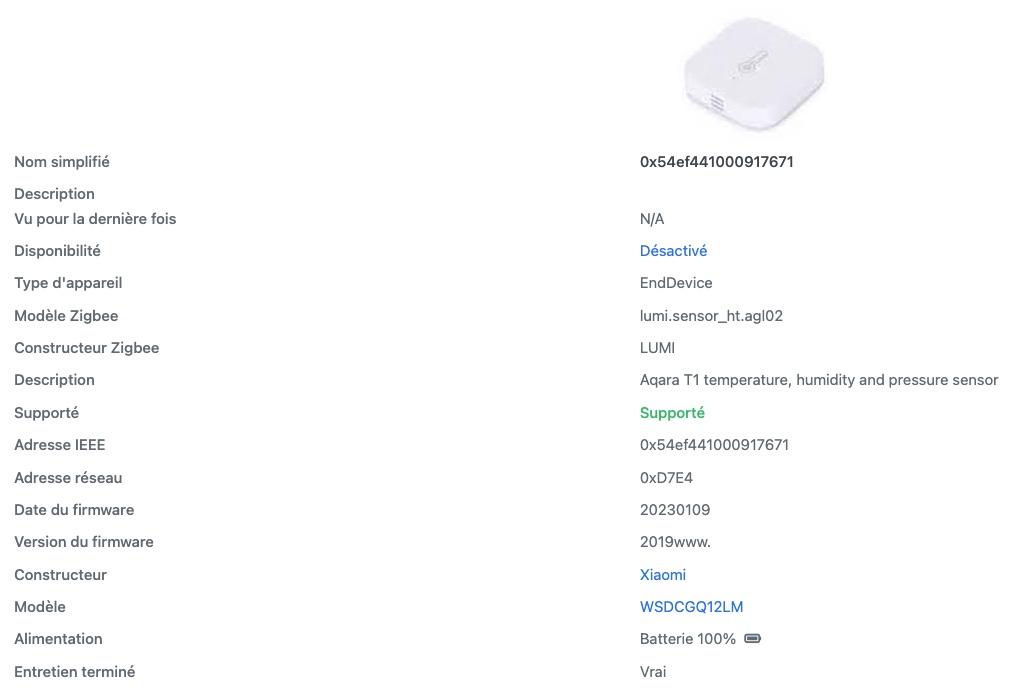Click the friendly name 0x54ef441000917671 in bold

[x=717, y=162]
